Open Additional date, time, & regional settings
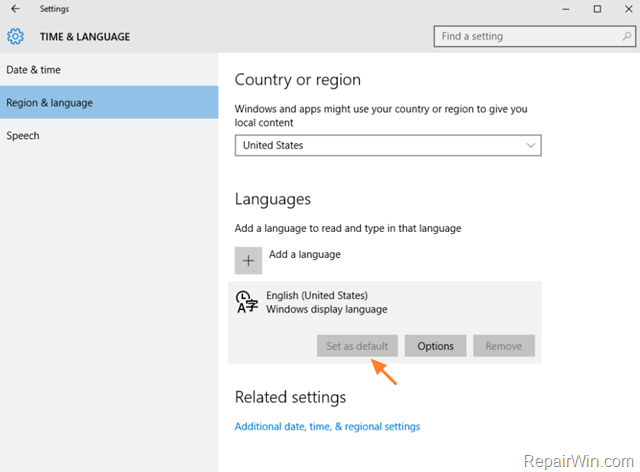 click(x=327, y=426)
